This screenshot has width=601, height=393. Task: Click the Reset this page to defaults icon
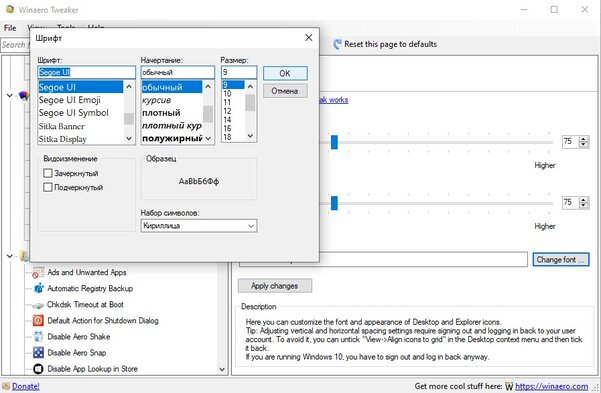click(x=337, y=44)
